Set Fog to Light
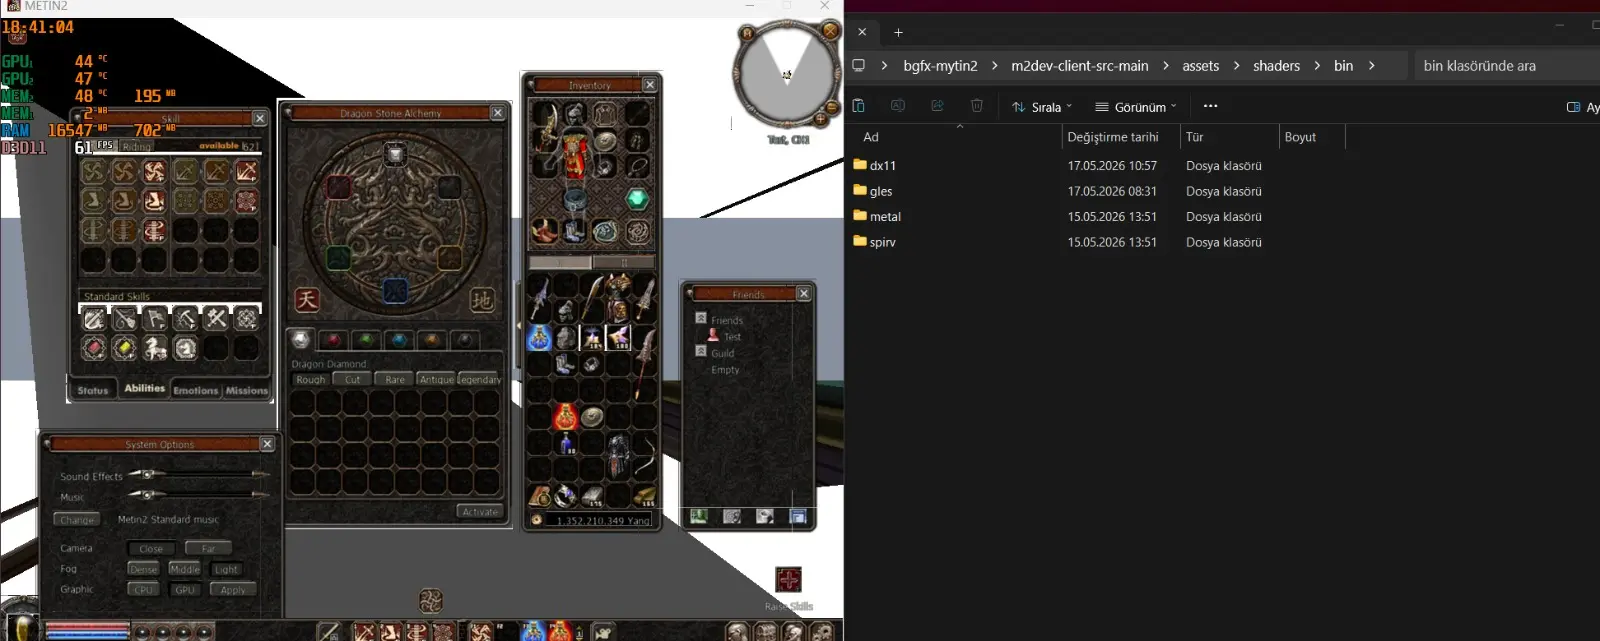This screenshot has width=1600, height=641. point(227,569)
